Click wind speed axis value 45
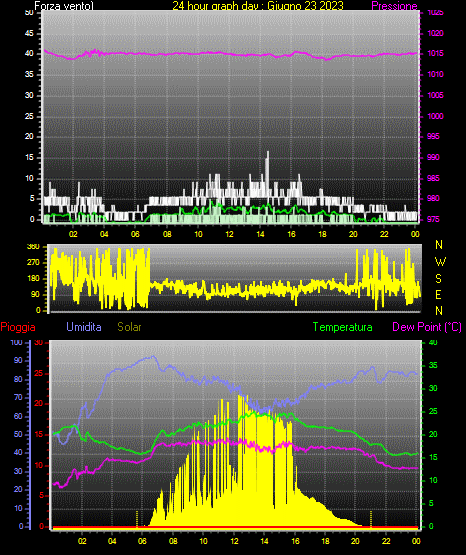Image resolution: width=466 pixels, height=555 pixels. tap(29, 33)
